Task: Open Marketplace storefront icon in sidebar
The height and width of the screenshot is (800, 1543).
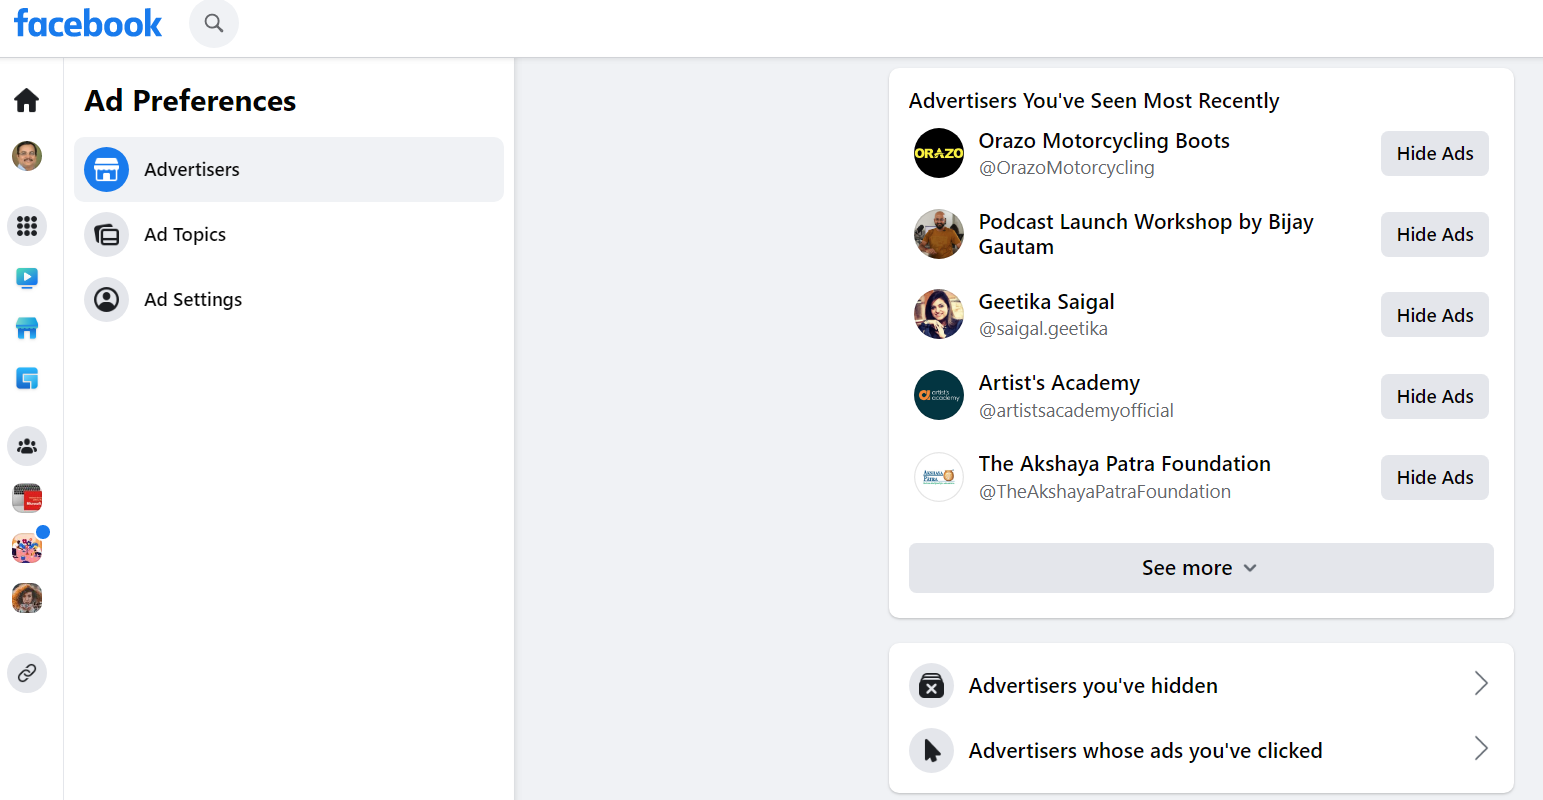Action: click(27, 328)
